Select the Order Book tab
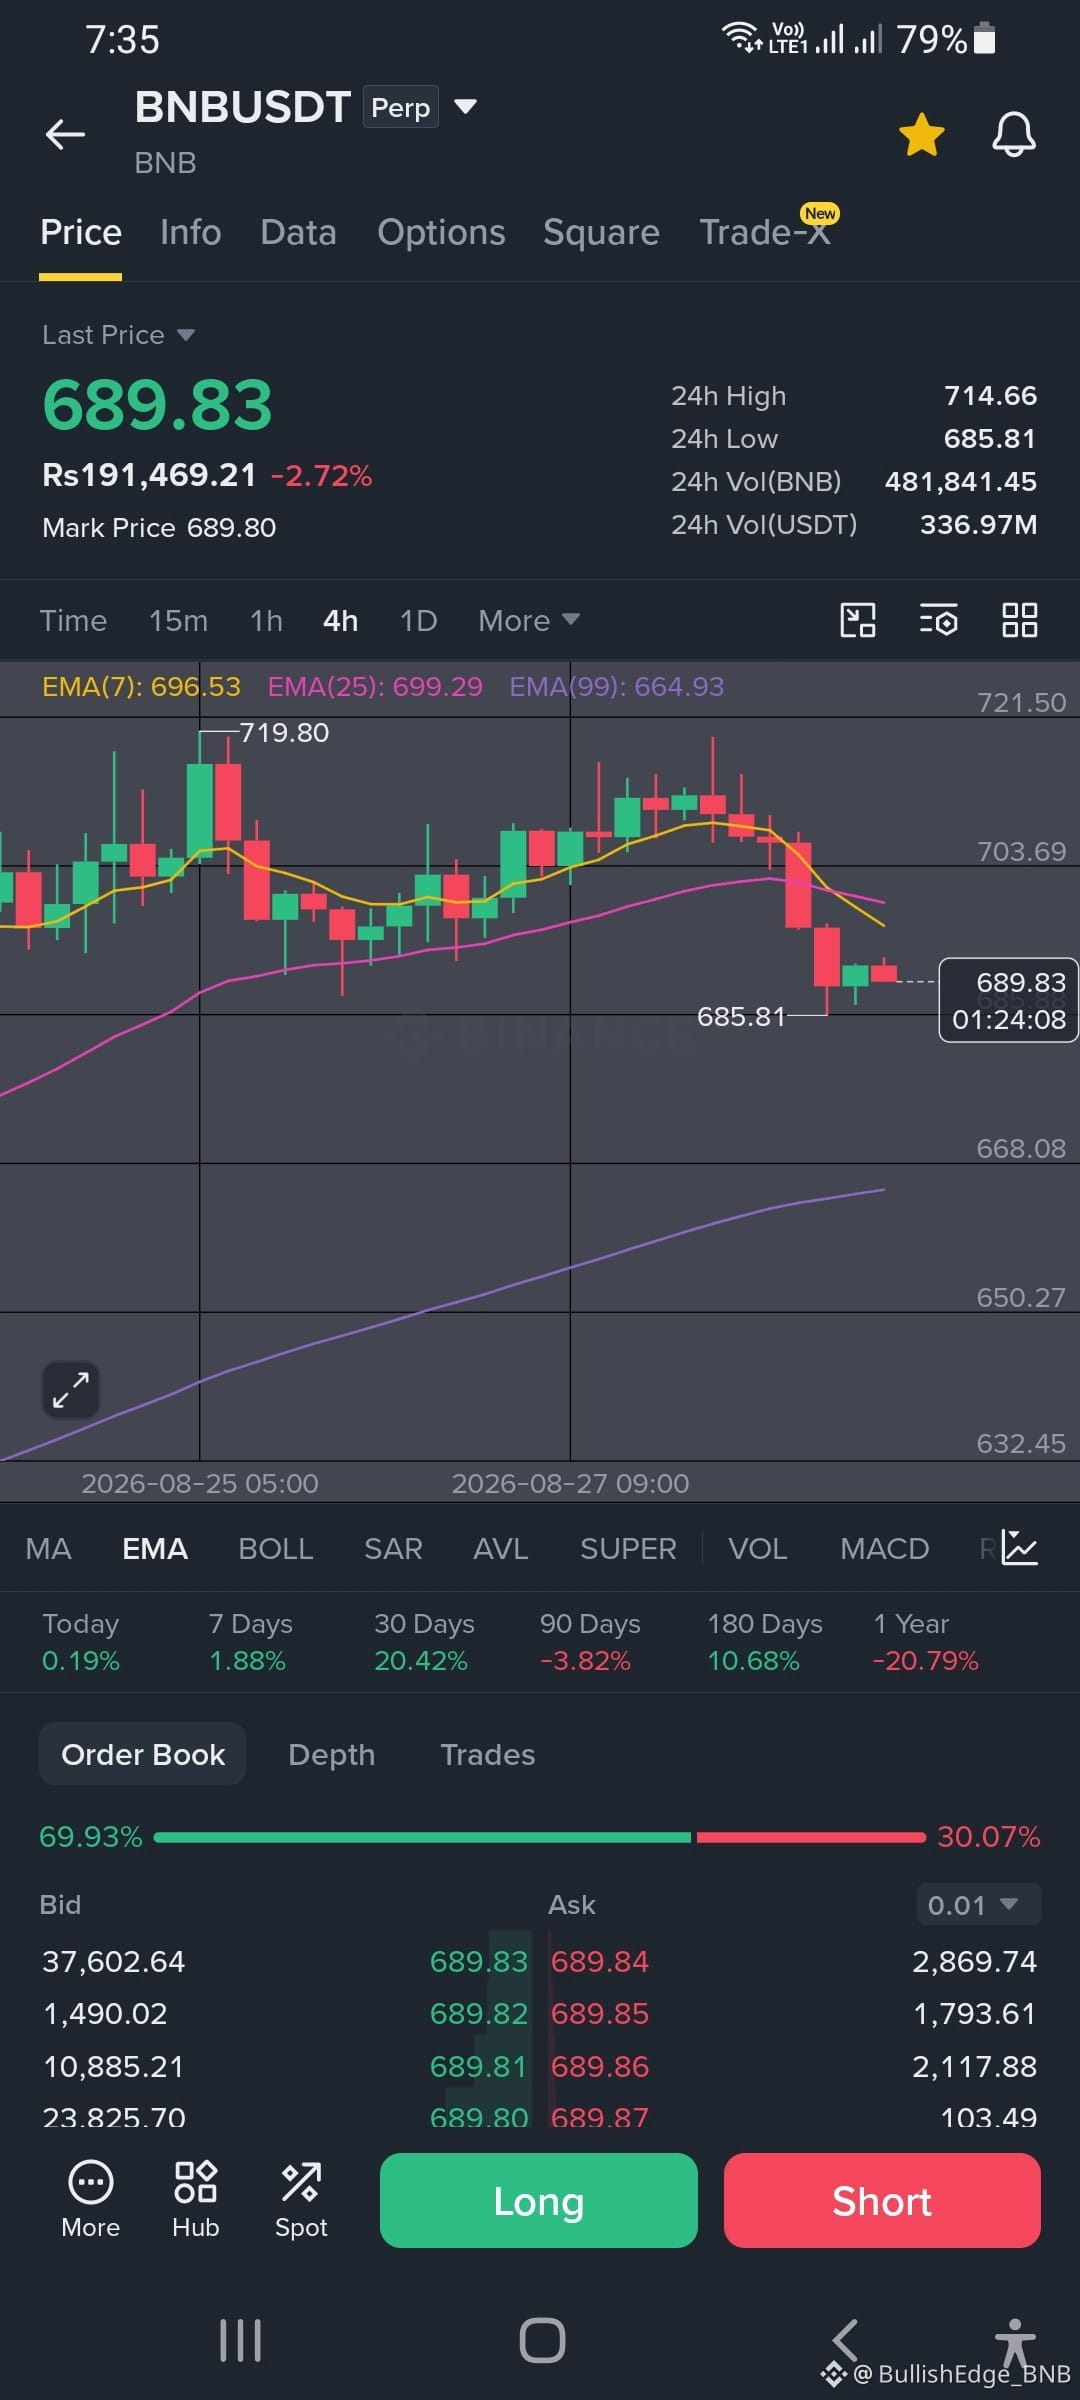1080x2400 pixels. (x=143, y=1754)
